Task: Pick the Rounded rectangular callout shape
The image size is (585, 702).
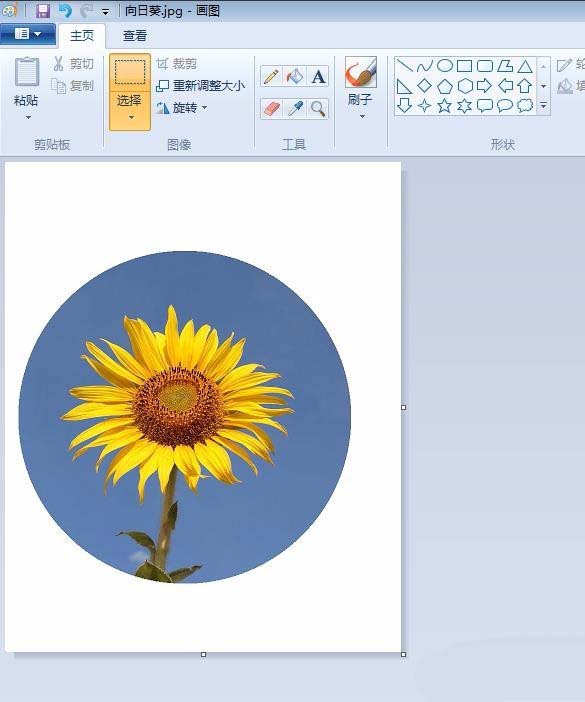Action: coord(485,106)
